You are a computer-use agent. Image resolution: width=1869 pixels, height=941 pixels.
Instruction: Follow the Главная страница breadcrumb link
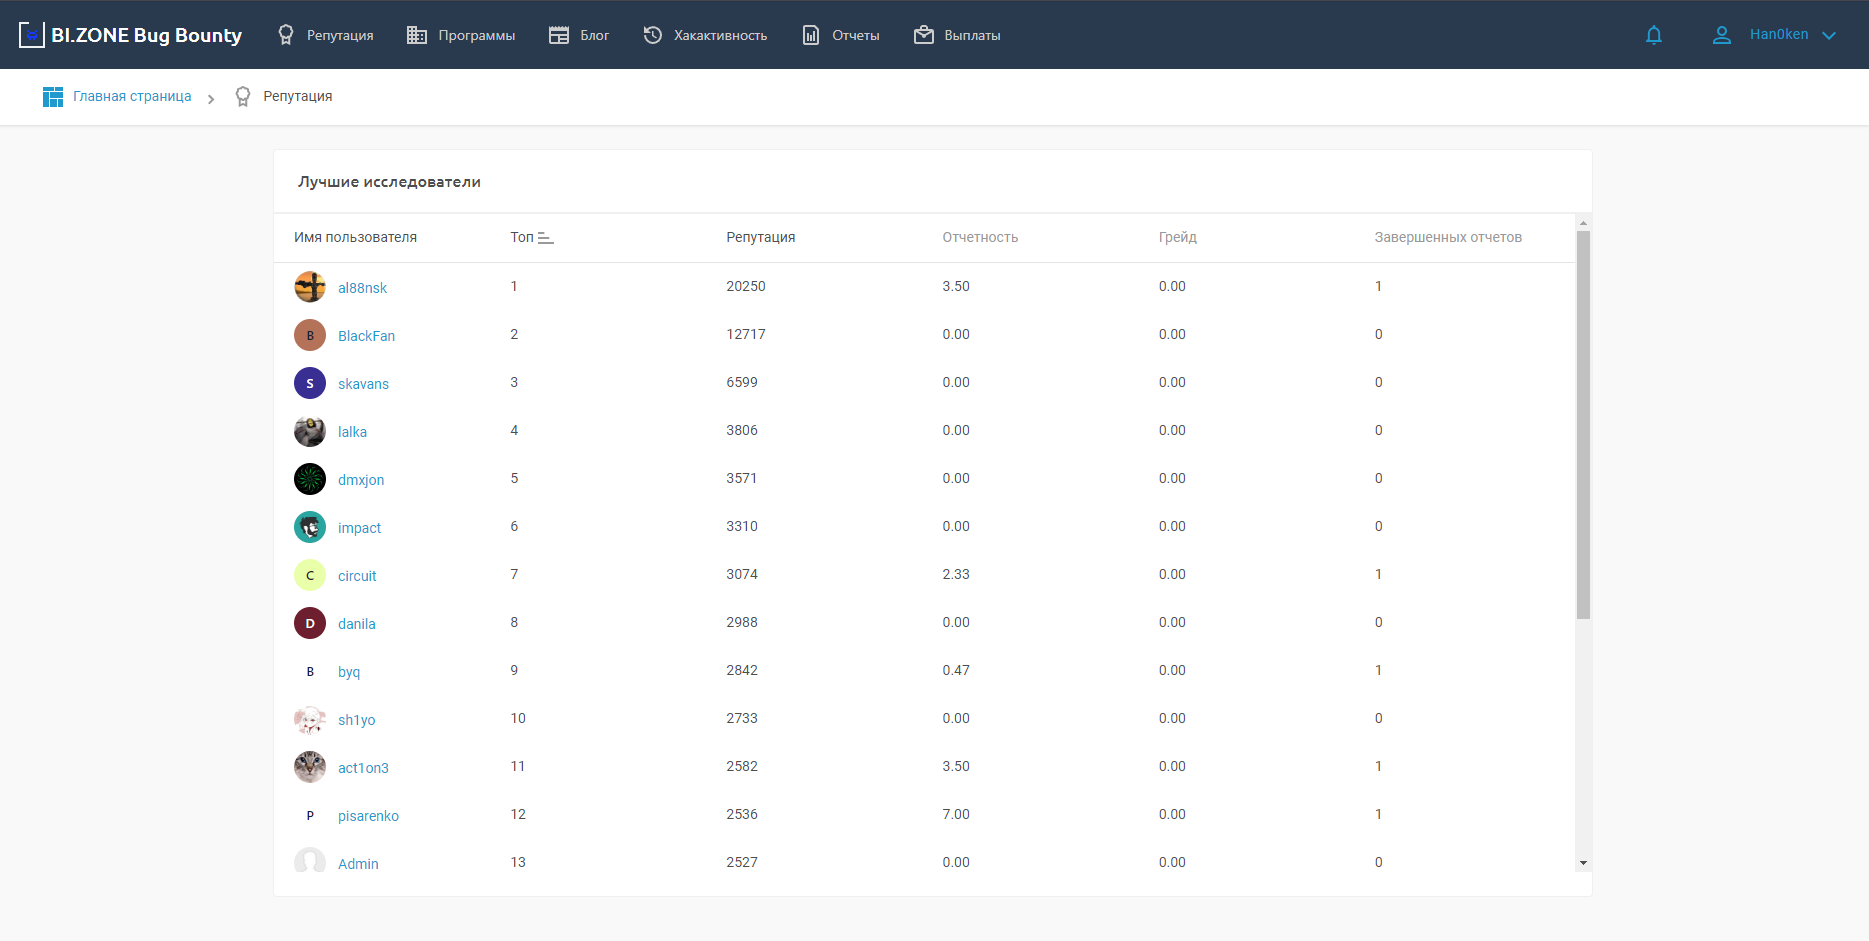(x=132, y=97)
